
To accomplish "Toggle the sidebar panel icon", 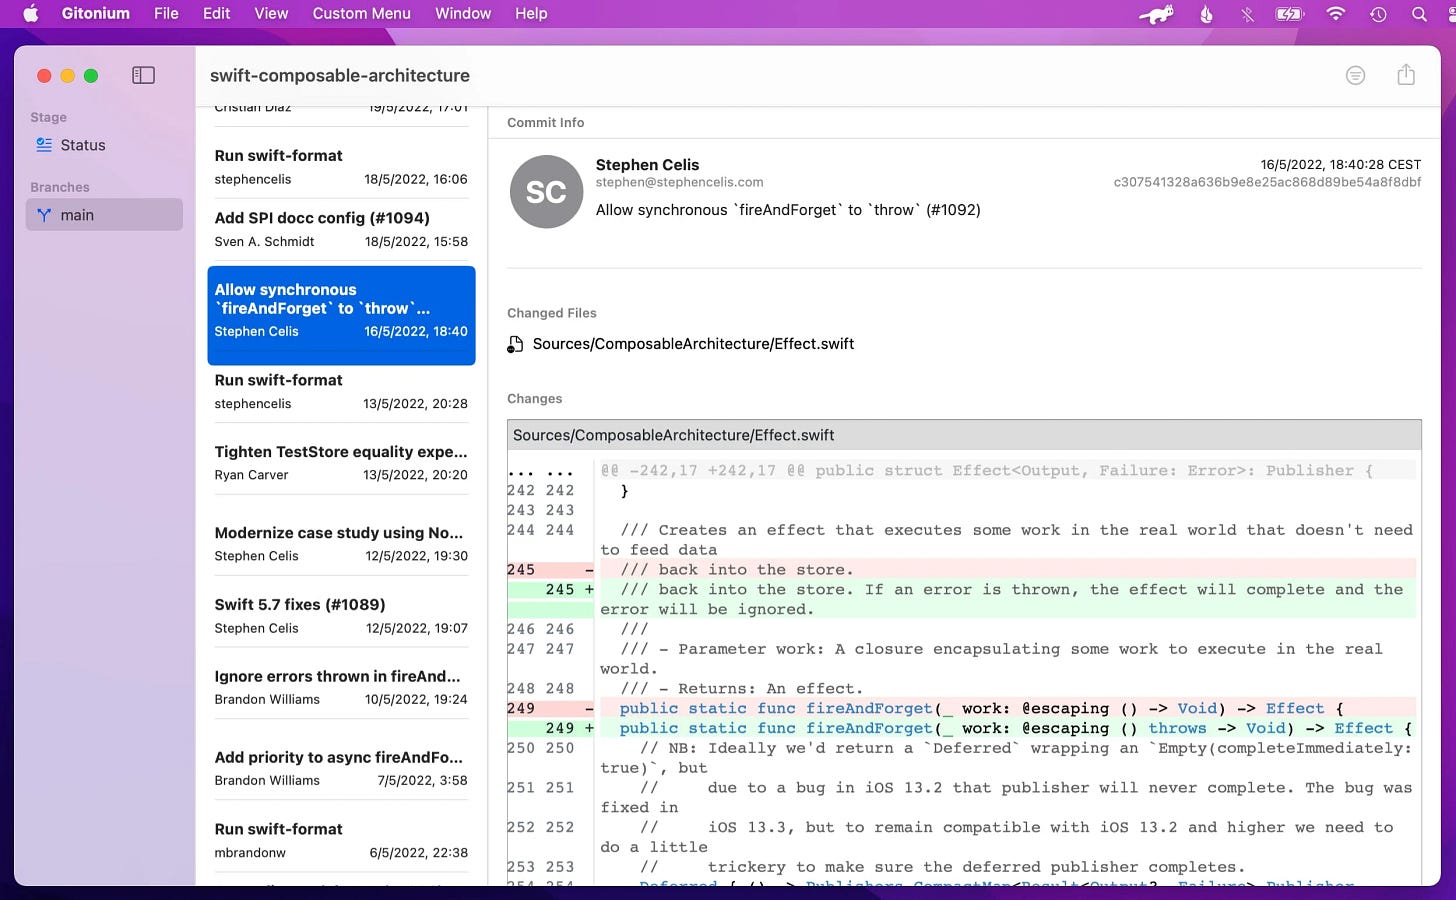I will tap(143, 75).
